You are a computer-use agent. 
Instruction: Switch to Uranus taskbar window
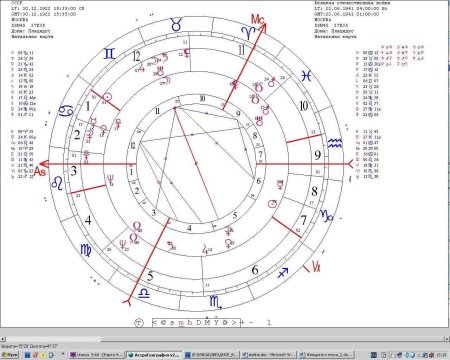(x=97, y=355)
